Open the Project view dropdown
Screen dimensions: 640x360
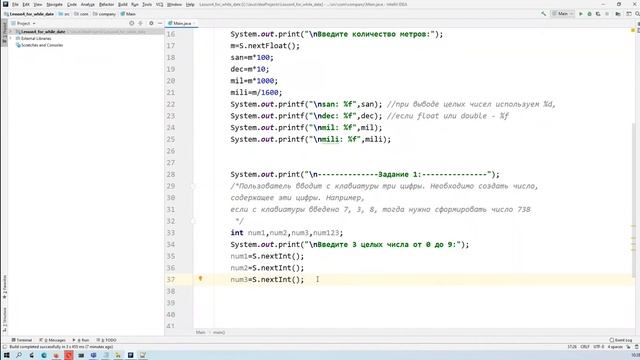pos(24,23)
